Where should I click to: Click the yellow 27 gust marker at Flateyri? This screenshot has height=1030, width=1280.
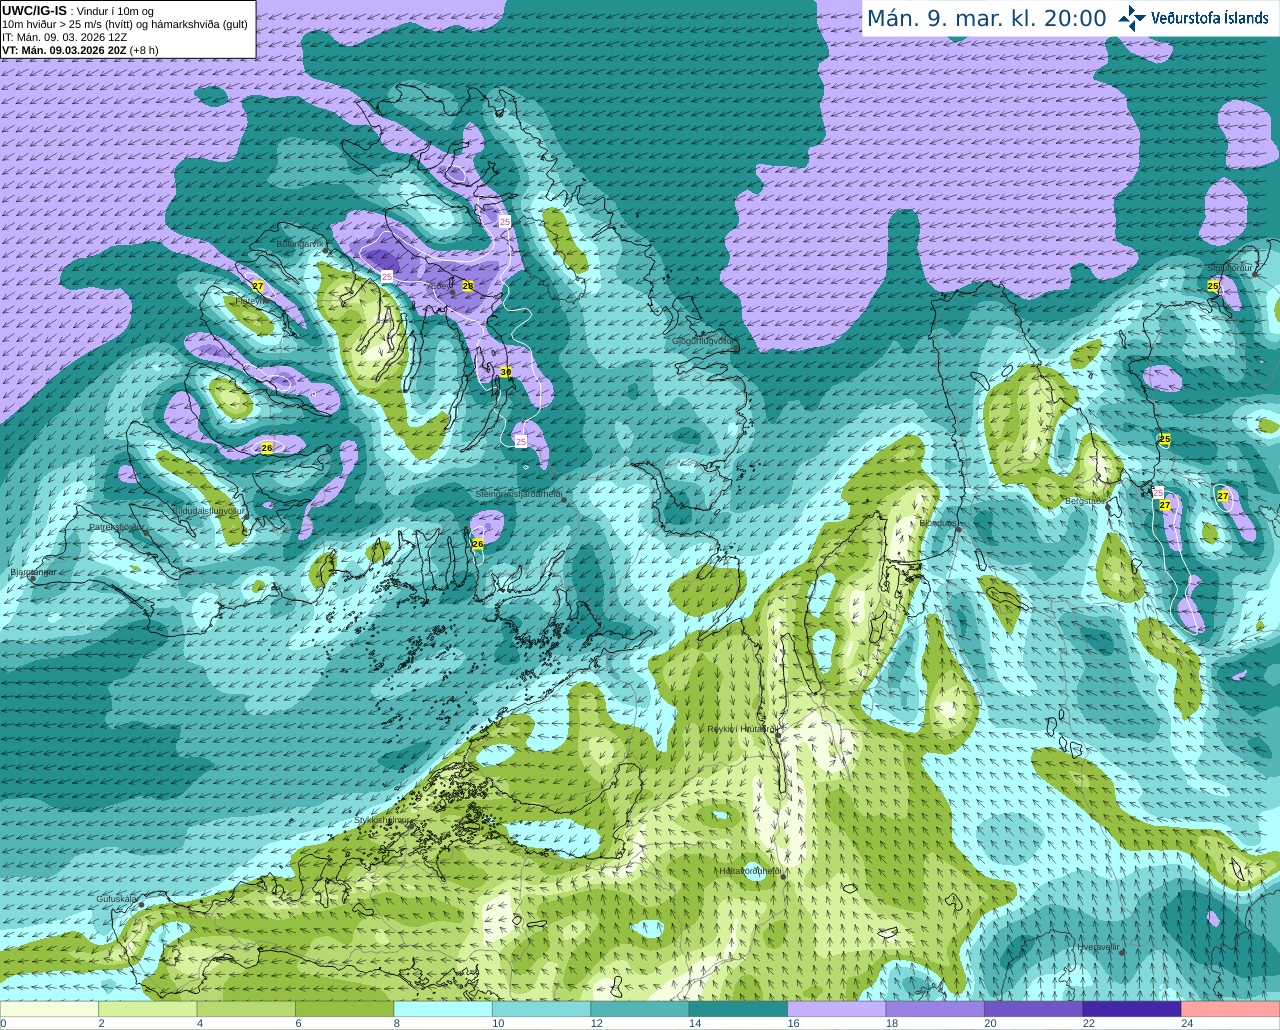258,287
